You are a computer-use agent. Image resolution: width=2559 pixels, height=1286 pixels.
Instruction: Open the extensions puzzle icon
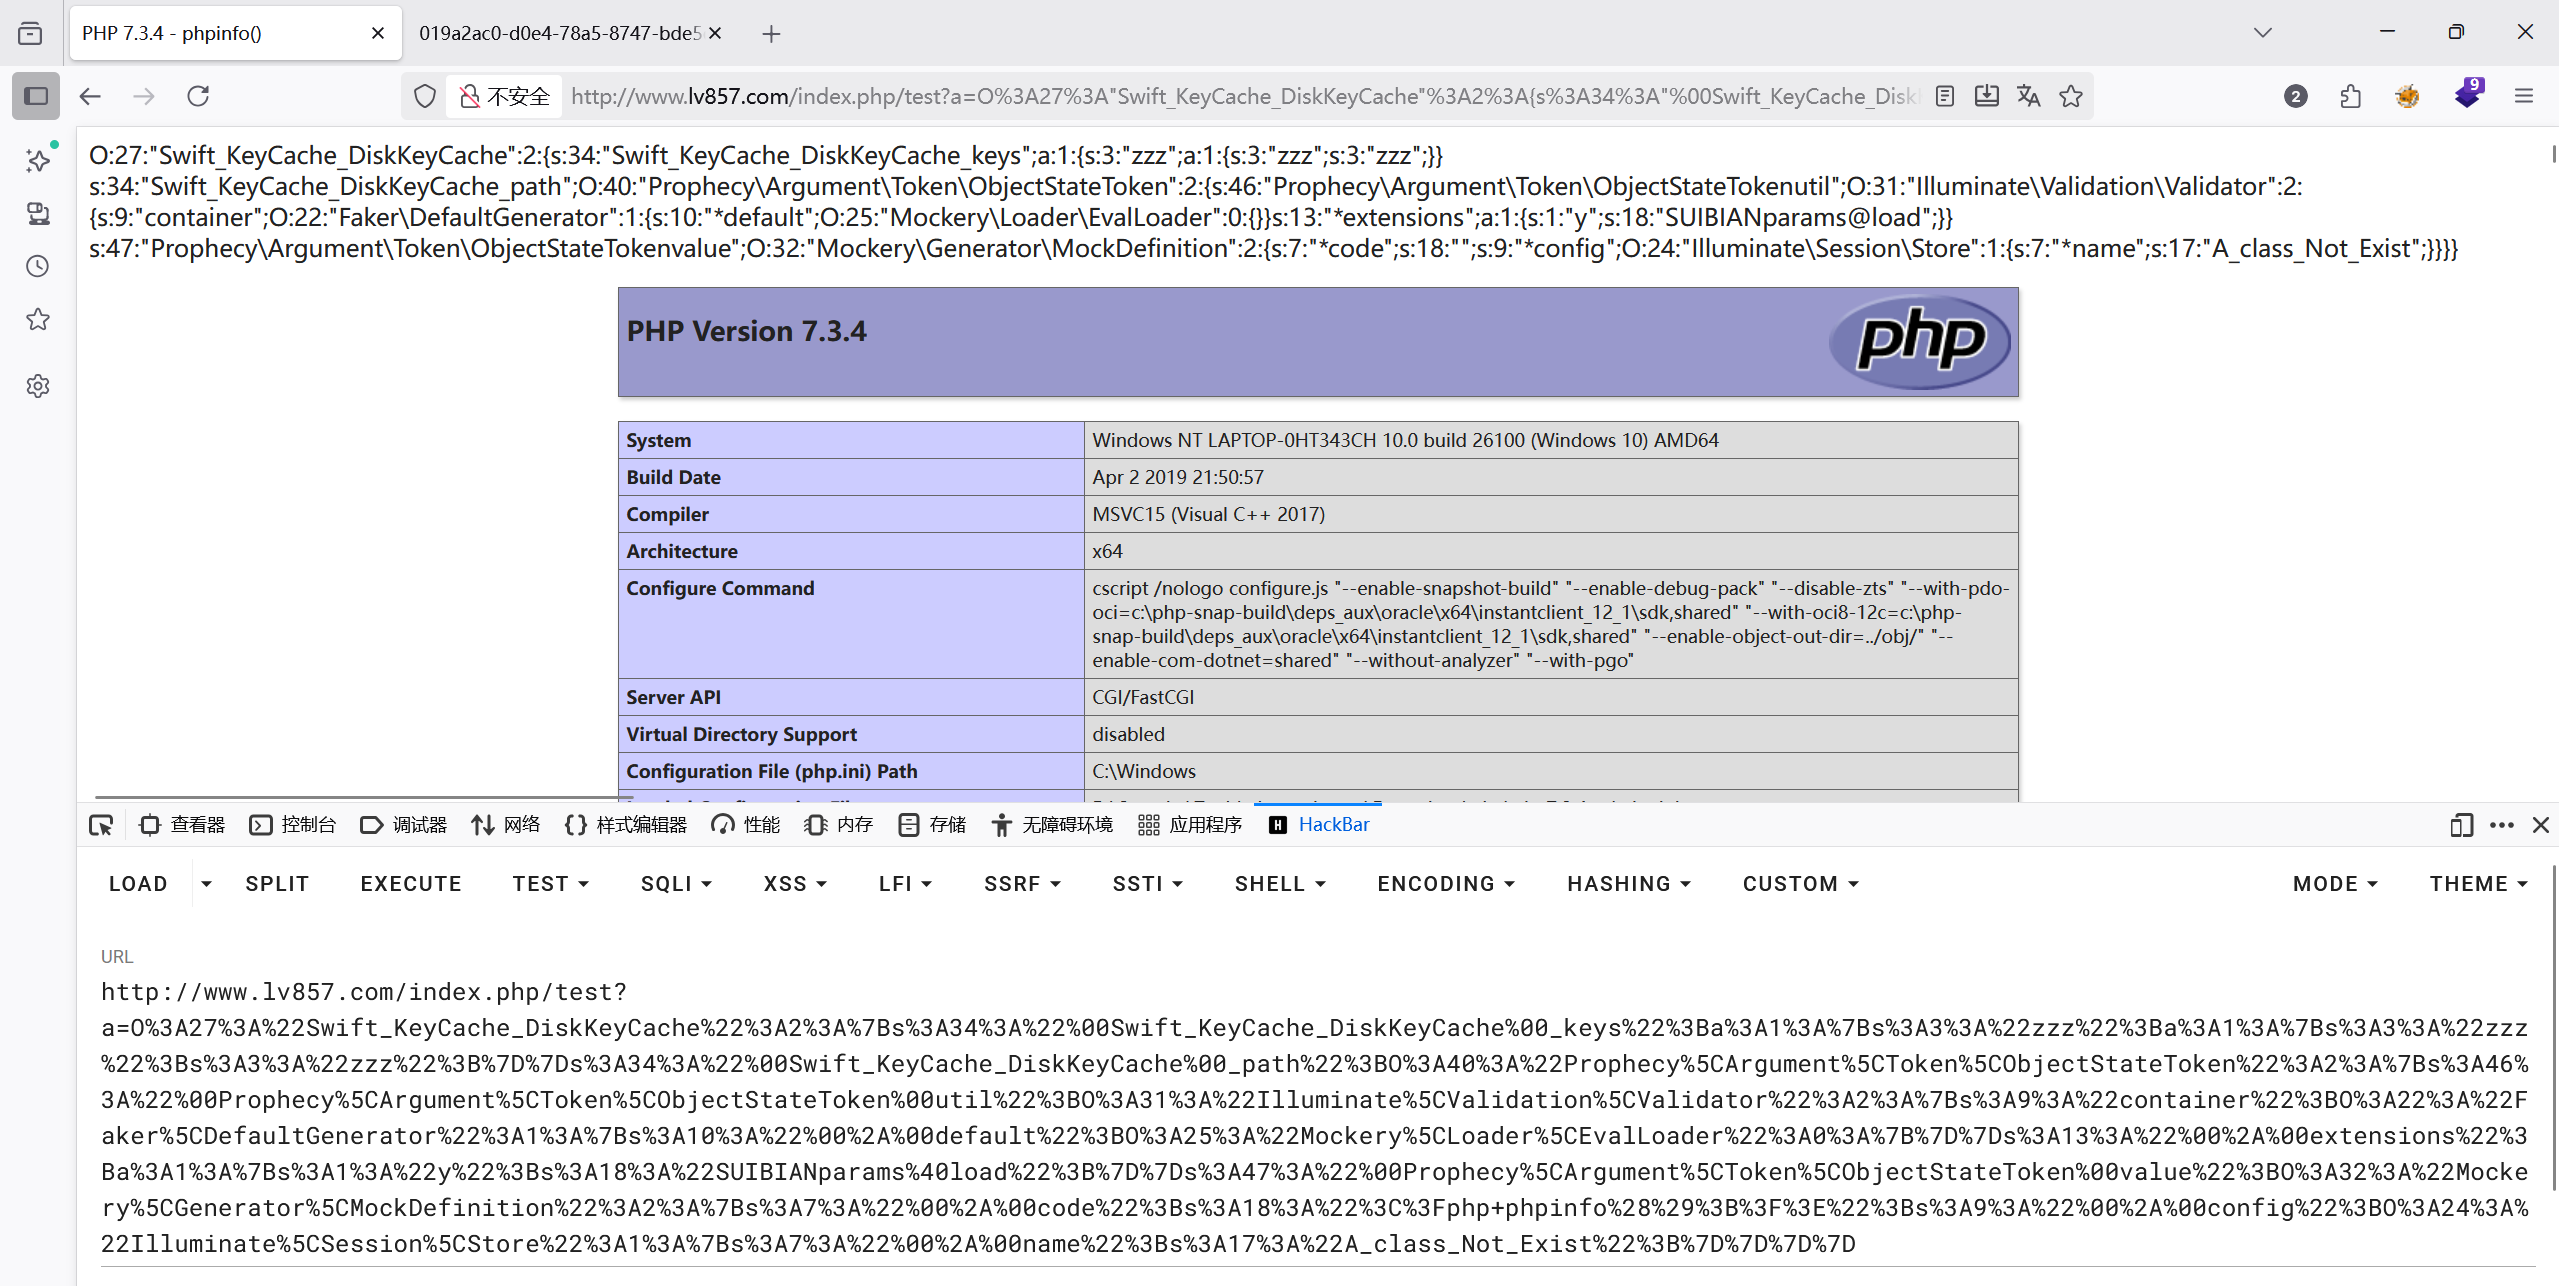click(x=2351, y=96)
